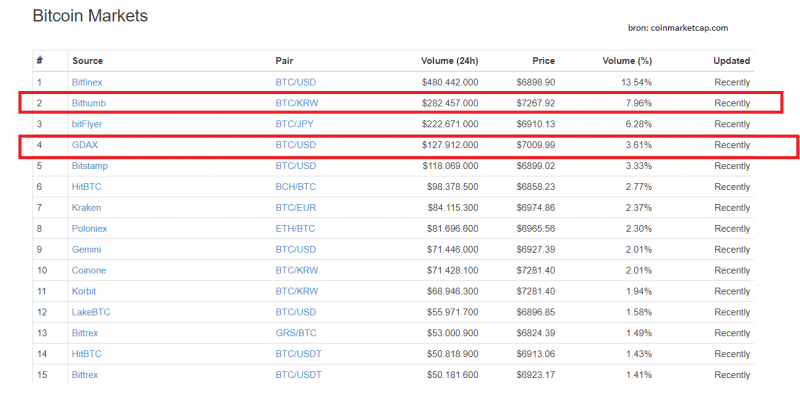Sort by Volume (24h) column header
The height and width of the screenshot is (394, 800).
tap(449, 61)
